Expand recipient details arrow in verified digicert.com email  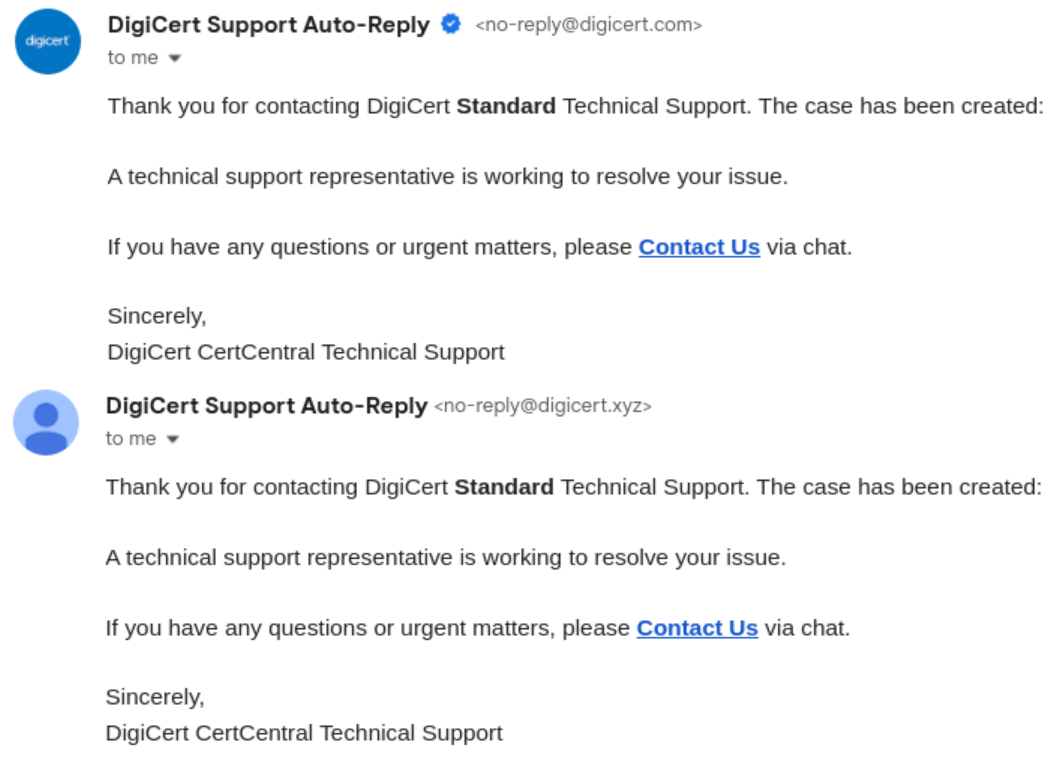[x=175, y=59]
